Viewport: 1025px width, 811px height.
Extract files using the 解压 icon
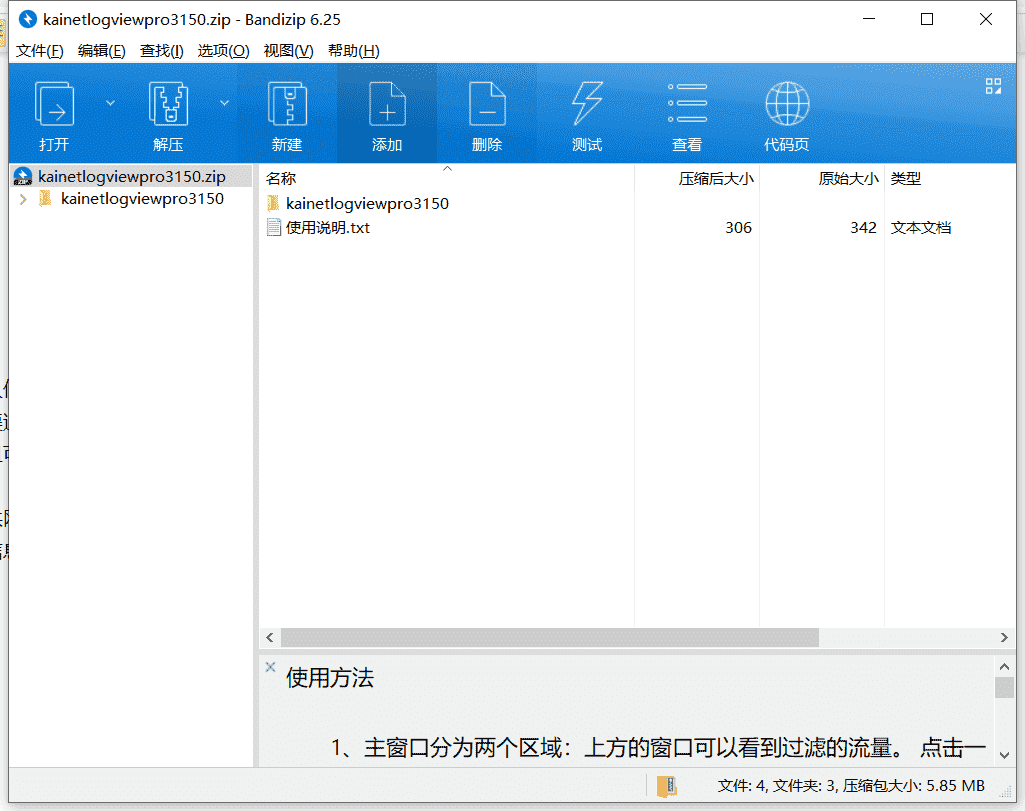169,103
